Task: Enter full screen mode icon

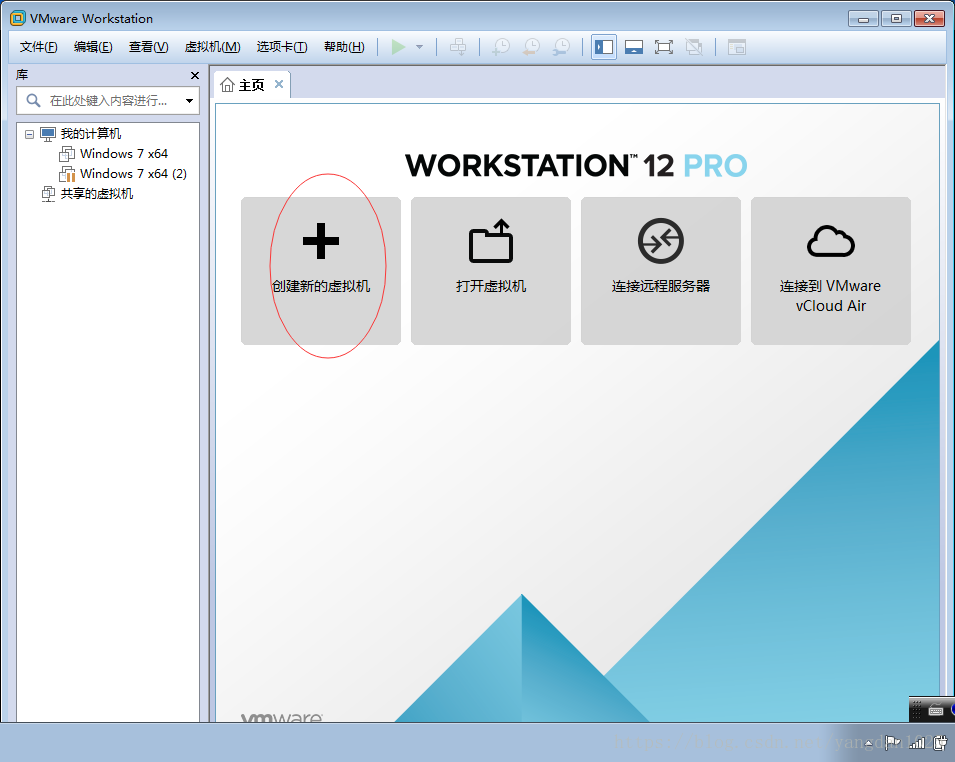Action: coord(664,47)
